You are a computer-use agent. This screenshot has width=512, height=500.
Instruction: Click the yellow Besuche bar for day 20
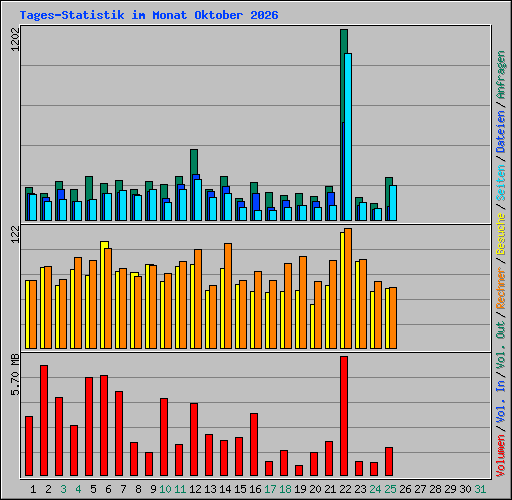pyautogui.click(x=312, y=326)
